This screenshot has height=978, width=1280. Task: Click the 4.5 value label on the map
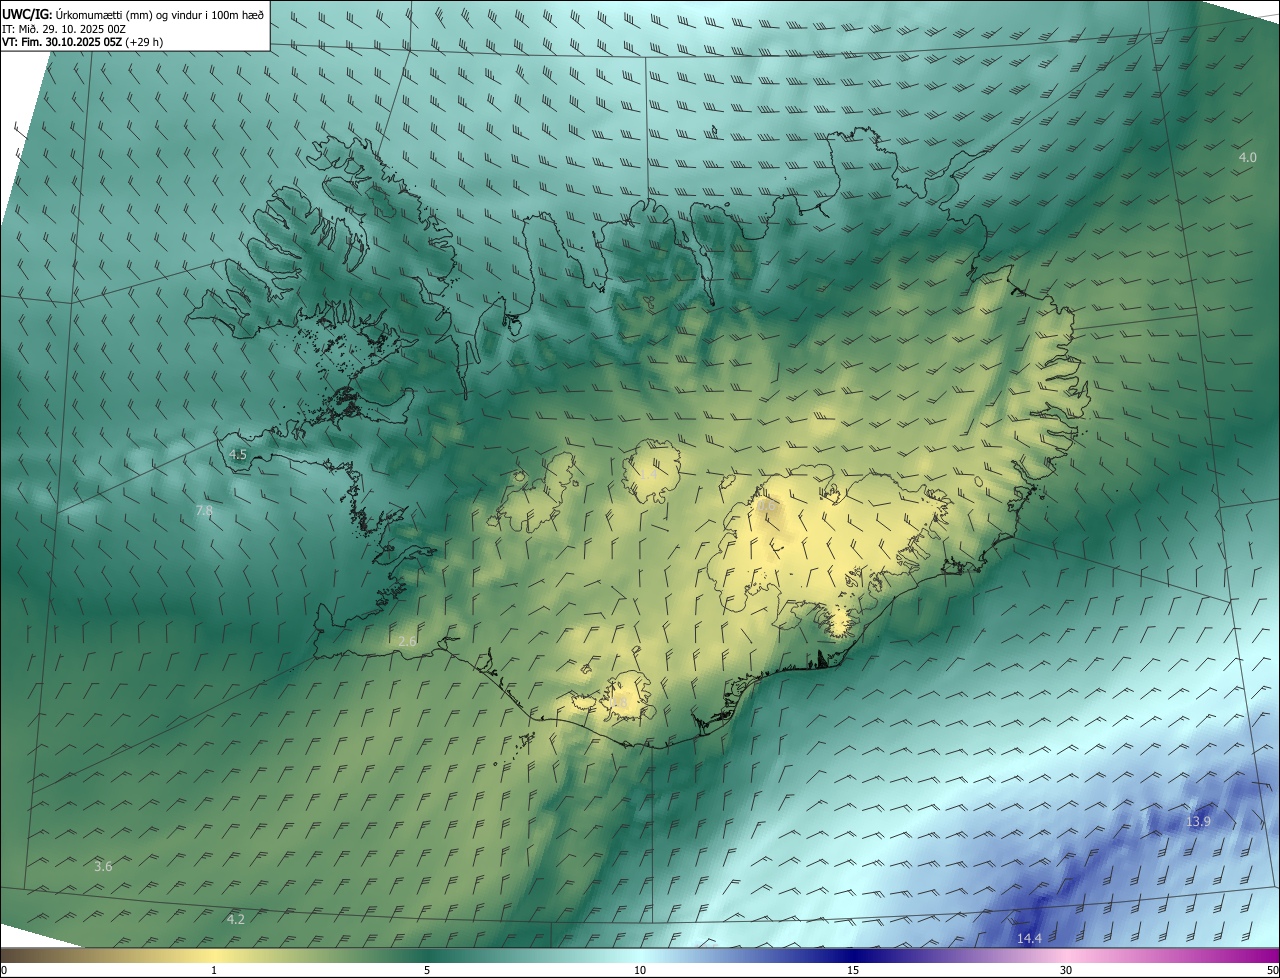(x=237, y=454)
